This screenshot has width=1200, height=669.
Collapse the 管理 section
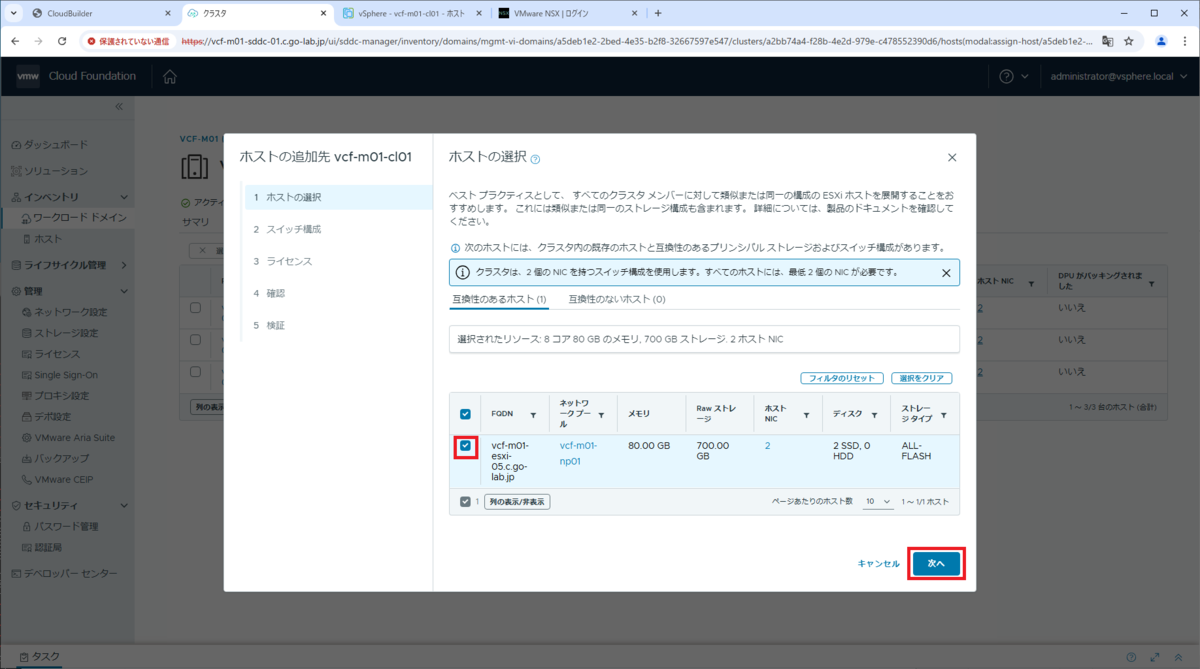tap(124, 291)
